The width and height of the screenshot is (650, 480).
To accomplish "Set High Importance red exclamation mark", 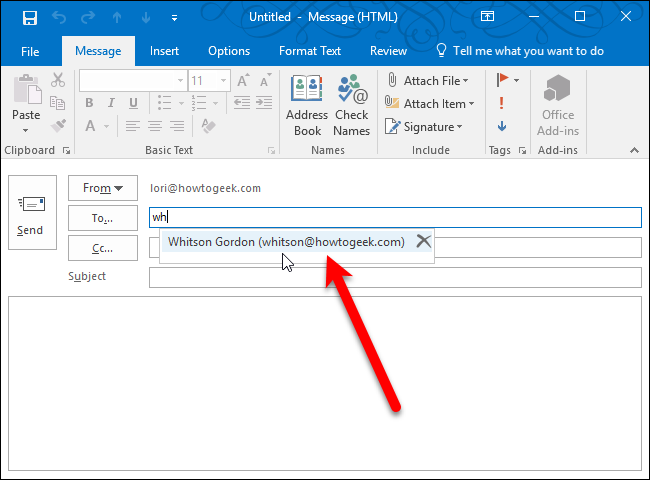I will 502,103.
